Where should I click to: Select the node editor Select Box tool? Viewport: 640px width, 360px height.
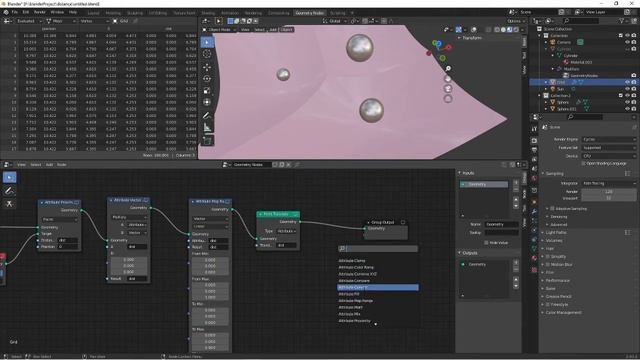[9, 177]
